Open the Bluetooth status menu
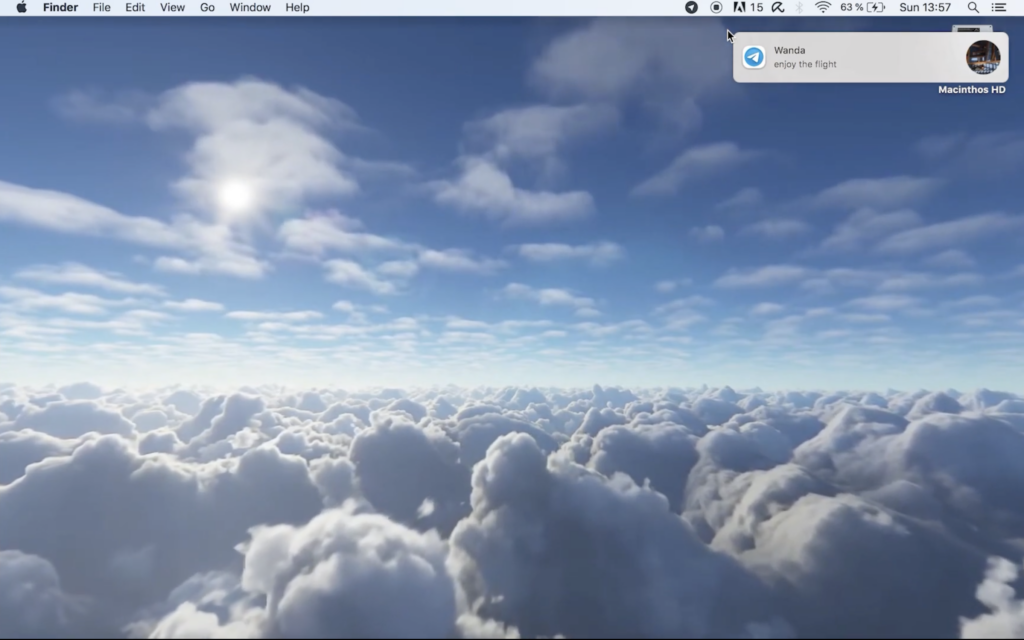 799,7
